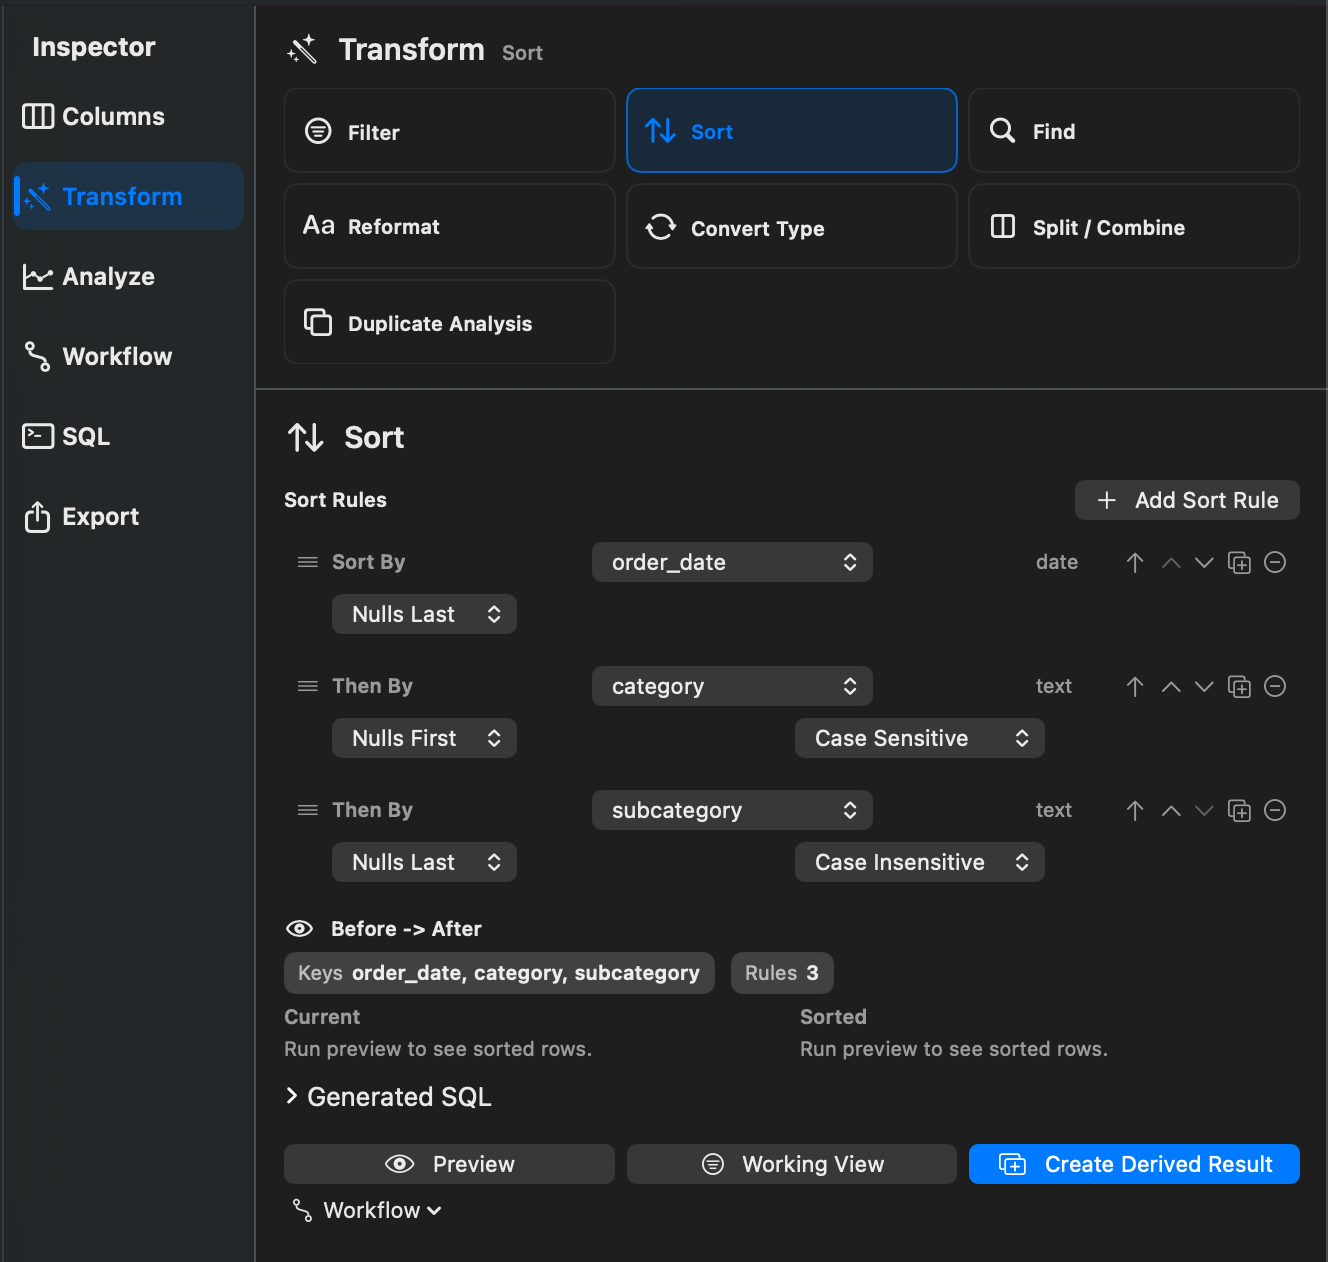Choose the Sort transform card
Image resolution: width=1328 pixels, height=1262 pixels.
[791, 131]
